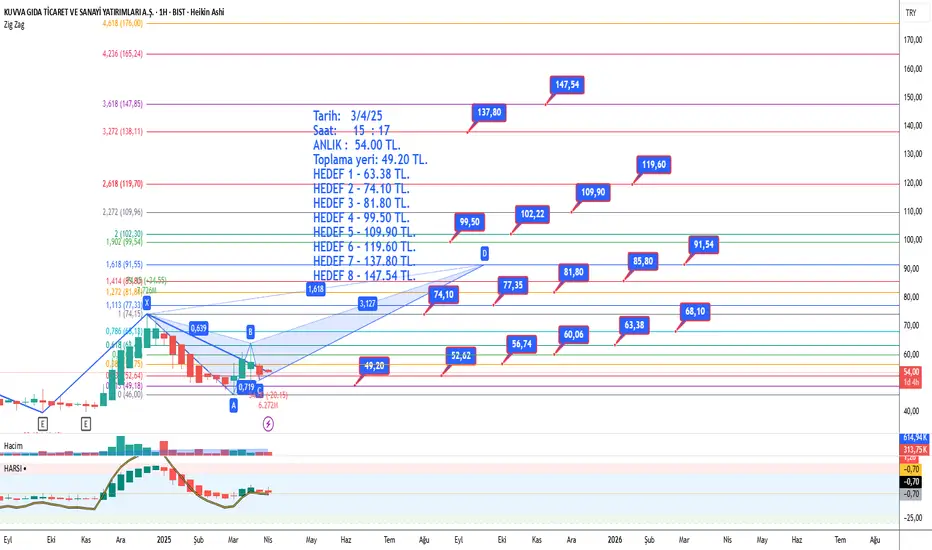932x550 pixels.
Task: Click the purple lightning bolt event icon
Action: click(x=268, y=424)
